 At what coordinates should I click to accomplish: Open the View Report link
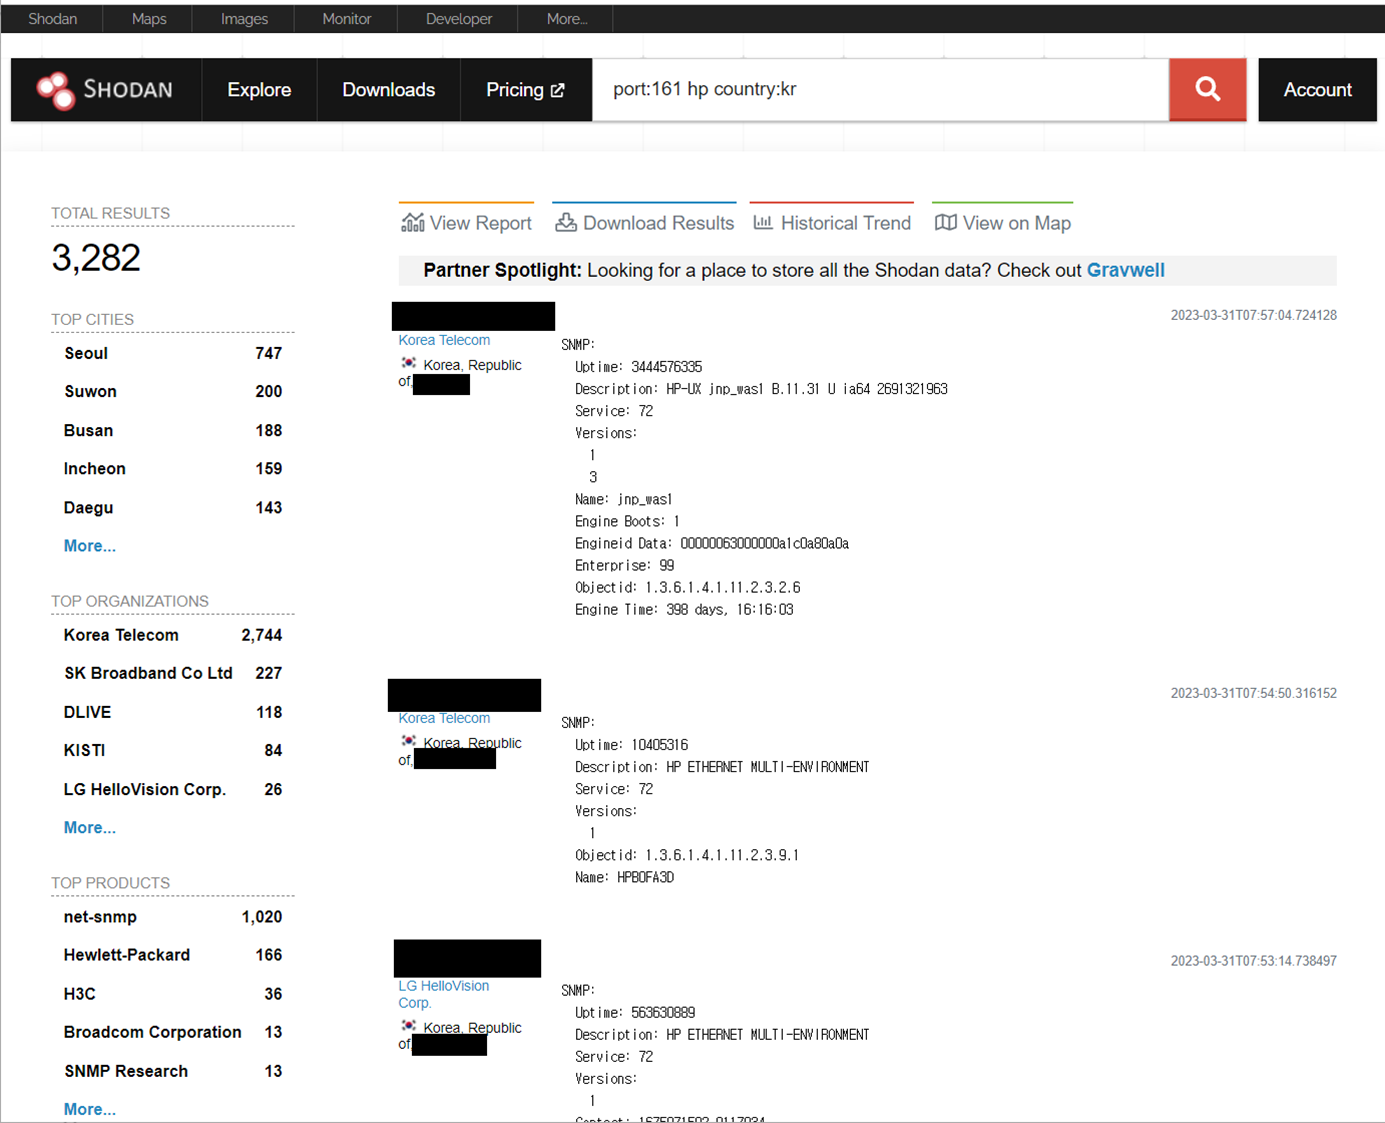coord(466,222)
